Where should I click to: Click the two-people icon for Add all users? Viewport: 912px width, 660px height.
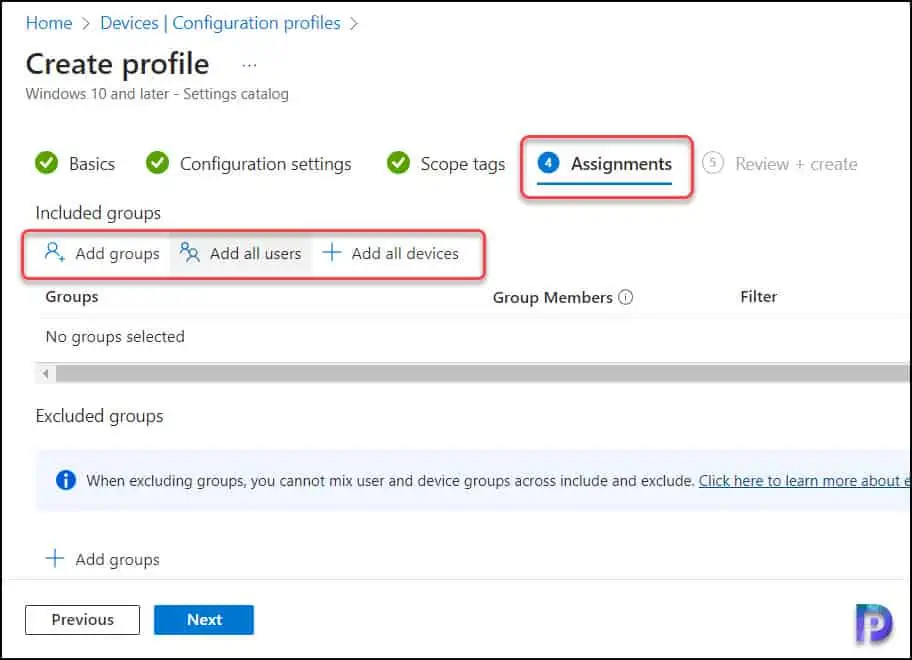point(190,252)
